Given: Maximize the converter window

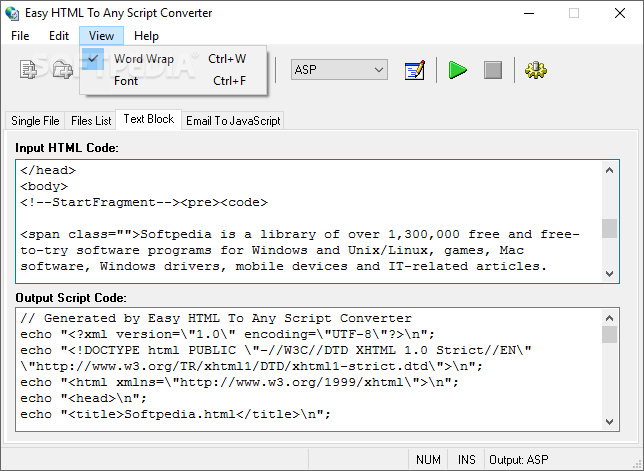Looking at the screenshot, I should coord(574,13).
